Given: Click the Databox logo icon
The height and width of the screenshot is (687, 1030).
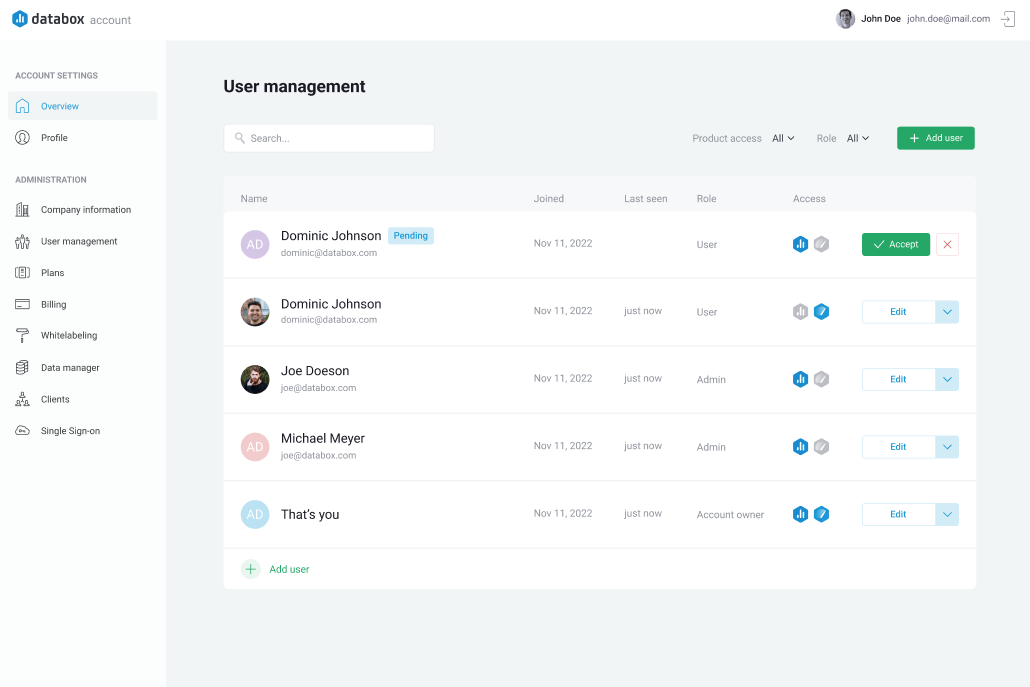Looking at the screenshot, I should pos(20,19).
